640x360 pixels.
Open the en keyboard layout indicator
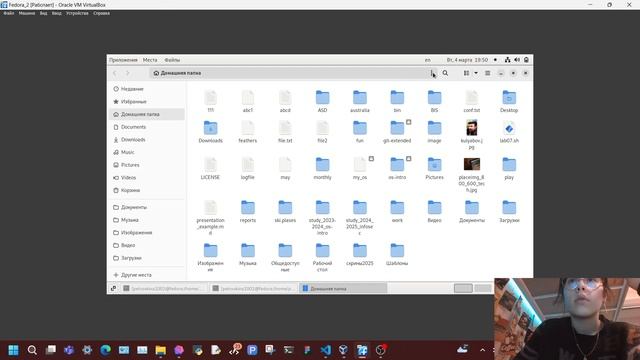(x=427, y=60)
